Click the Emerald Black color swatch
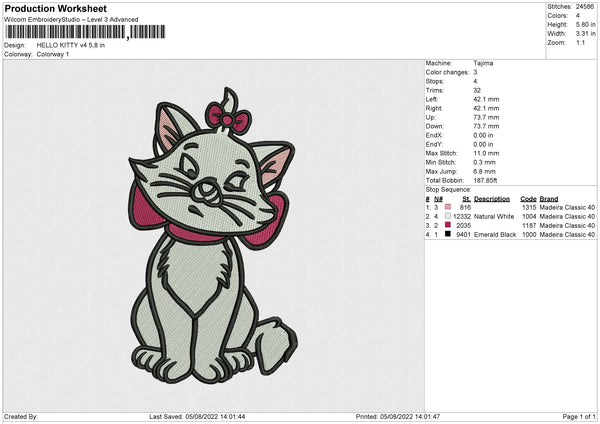 point(448,234)
